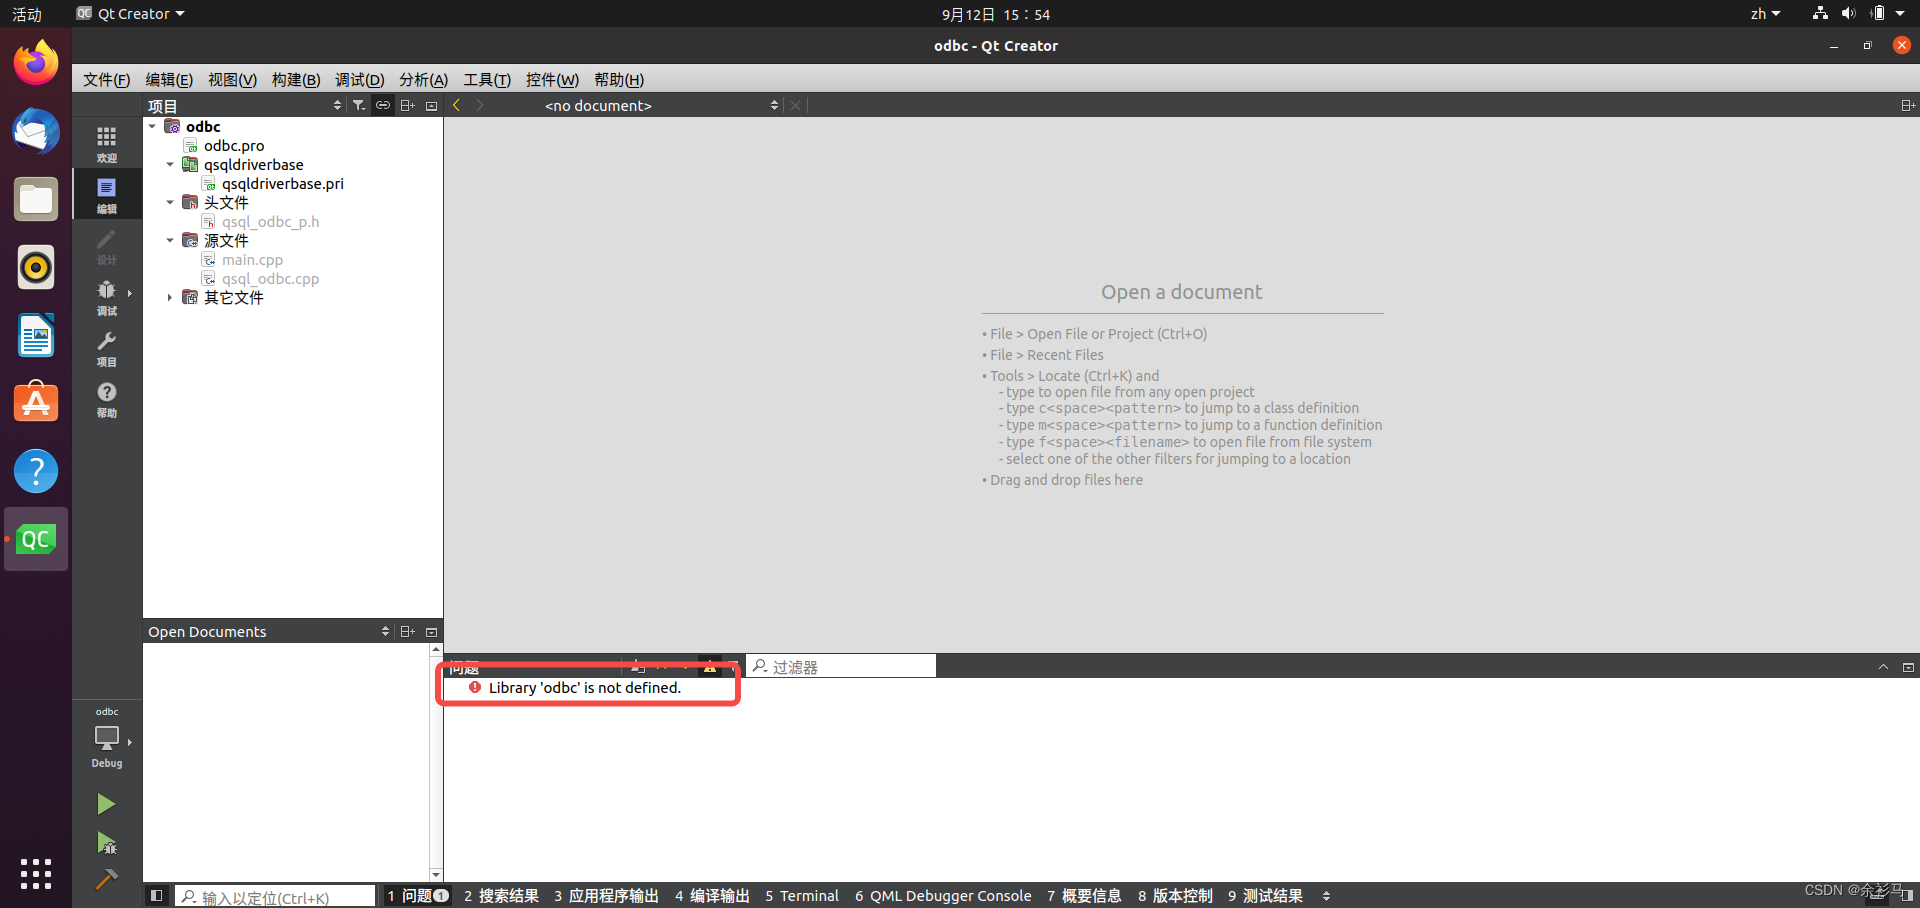The width and height of the screenshot is (1920, 908).
Task: Open Rhythmbox from the dock
Action: pyautogui.click(x=36, y=267)
